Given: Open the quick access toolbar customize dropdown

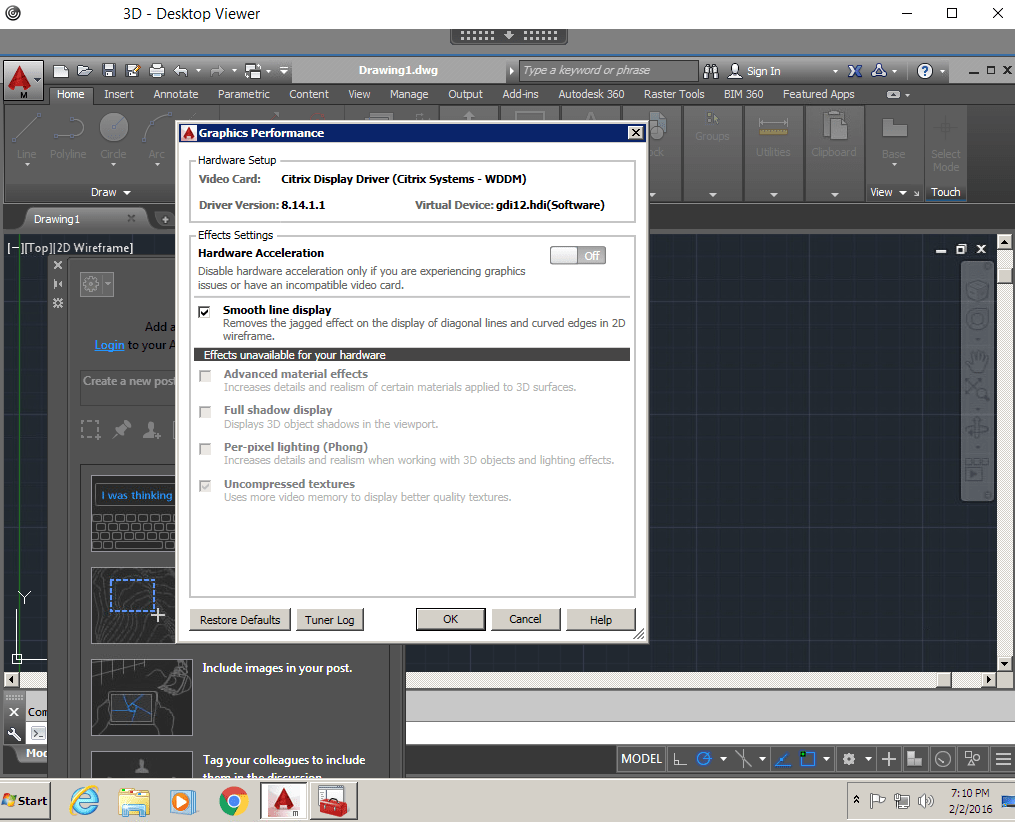Looking at the screenshot, I should [x=284, y=71].
